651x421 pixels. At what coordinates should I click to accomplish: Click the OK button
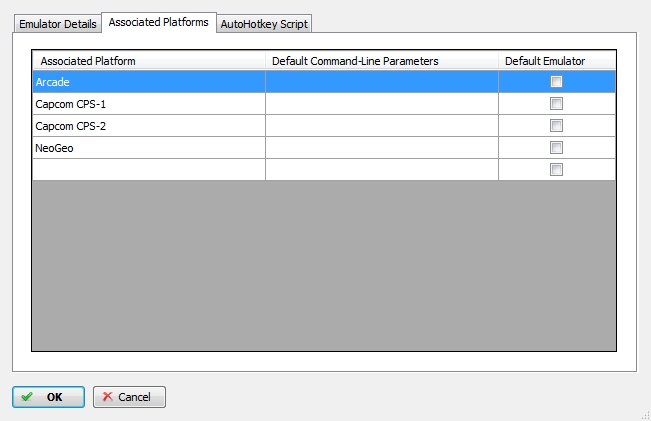[48, 397]
